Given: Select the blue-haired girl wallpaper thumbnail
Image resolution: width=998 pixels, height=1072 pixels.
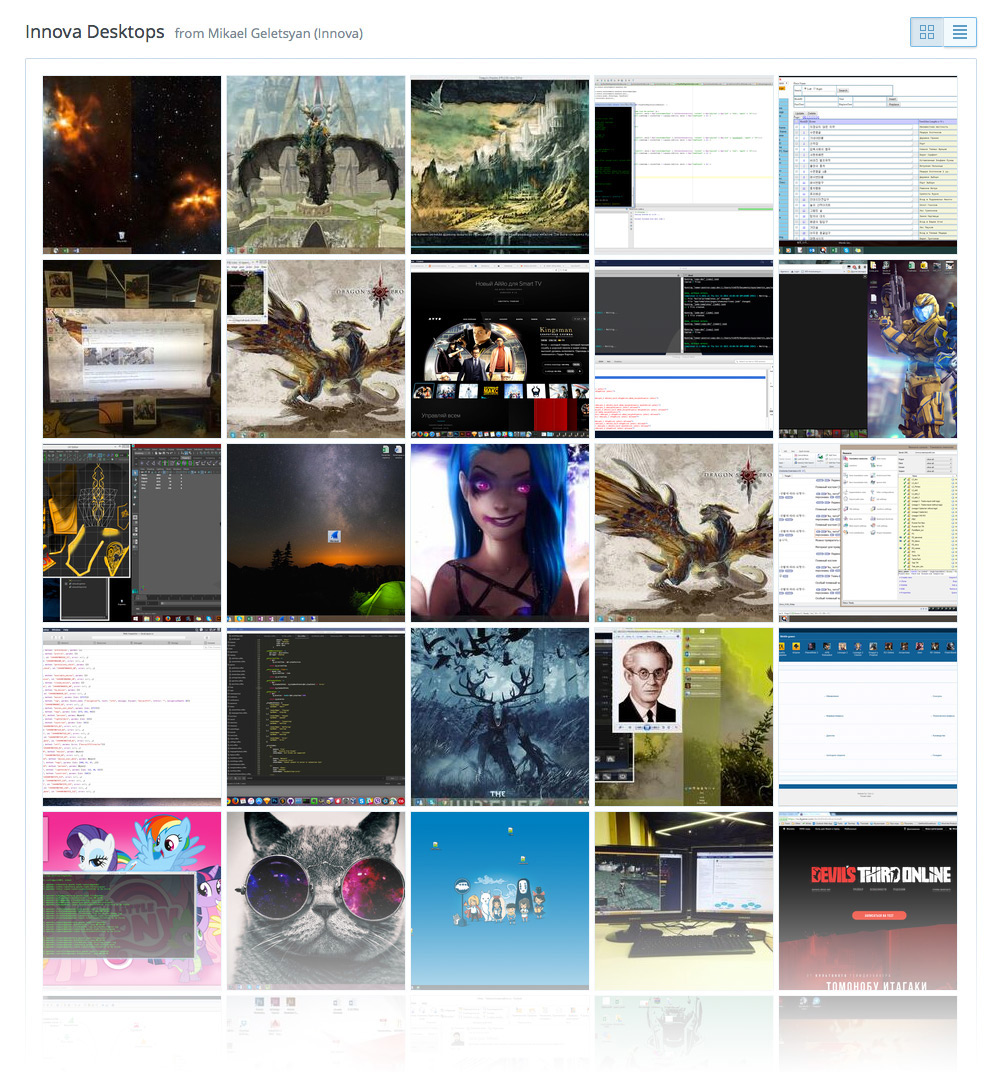Looking at the screenshot, I should 500,533.
